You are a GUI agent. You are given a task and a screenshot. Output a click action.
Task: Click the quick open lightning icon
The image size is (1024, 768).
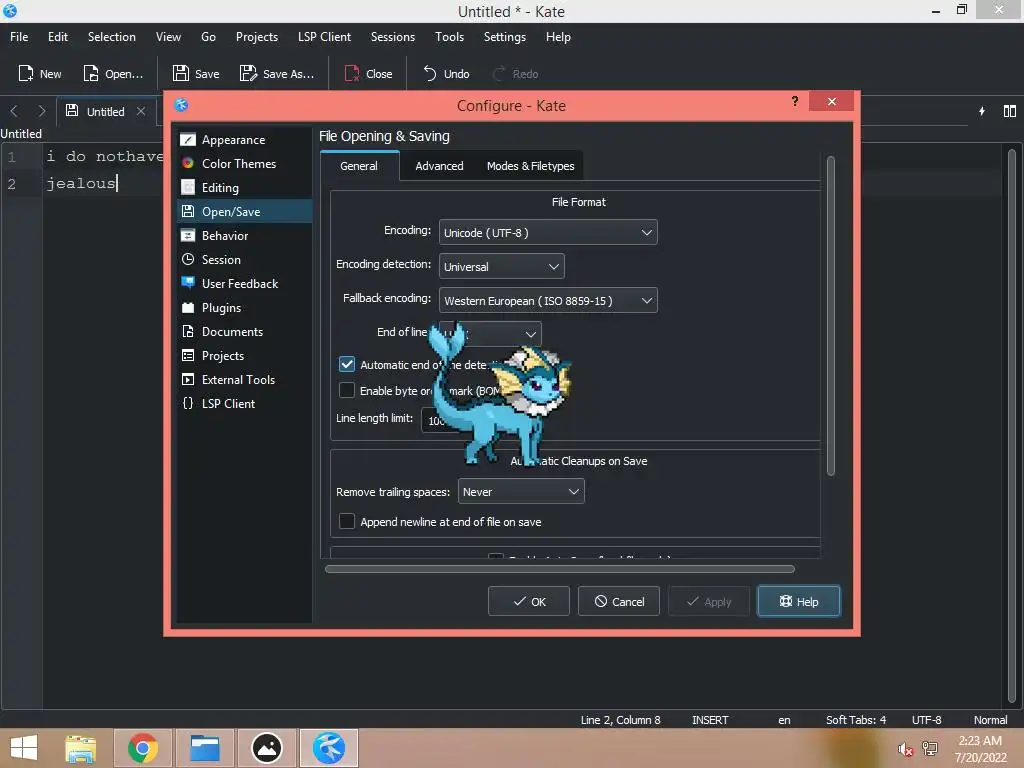pyautogui.click(x=982, y=111)
